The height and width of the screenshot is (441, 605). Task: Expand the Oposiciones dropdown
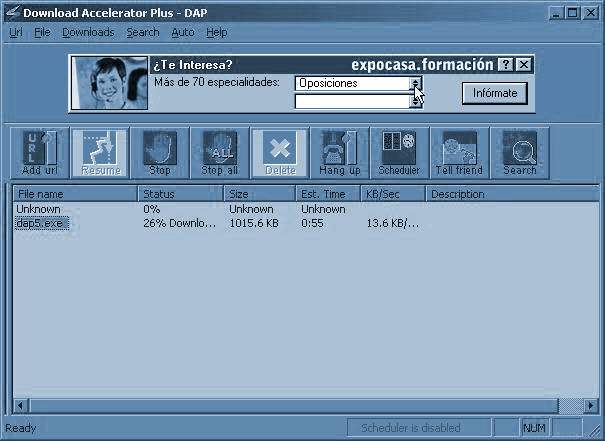click(x=416, y=83)
